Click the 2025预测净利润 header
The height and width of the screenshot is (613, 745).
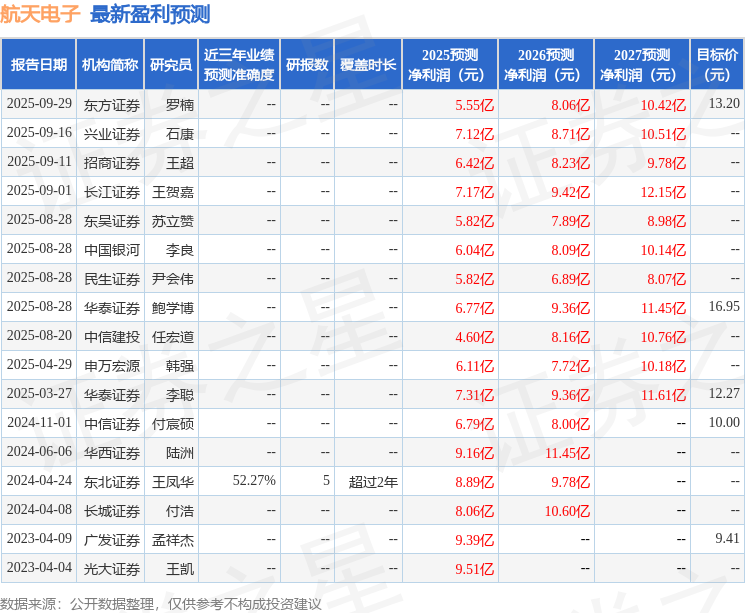click(x=450, y=65)
